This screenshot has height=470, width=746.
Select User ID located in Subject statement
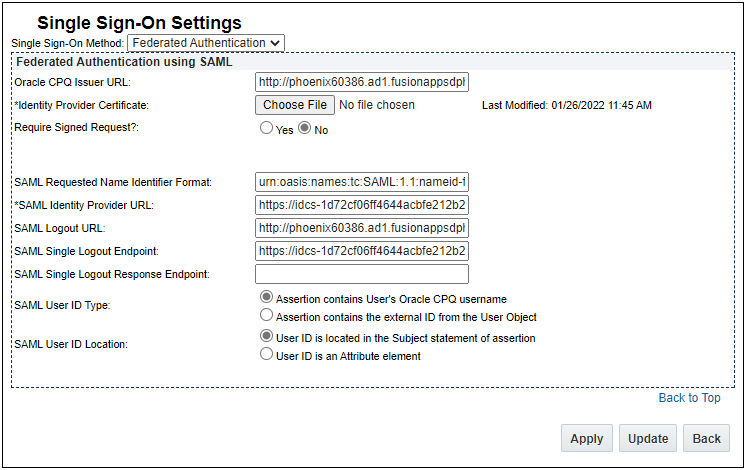[266, 337]
